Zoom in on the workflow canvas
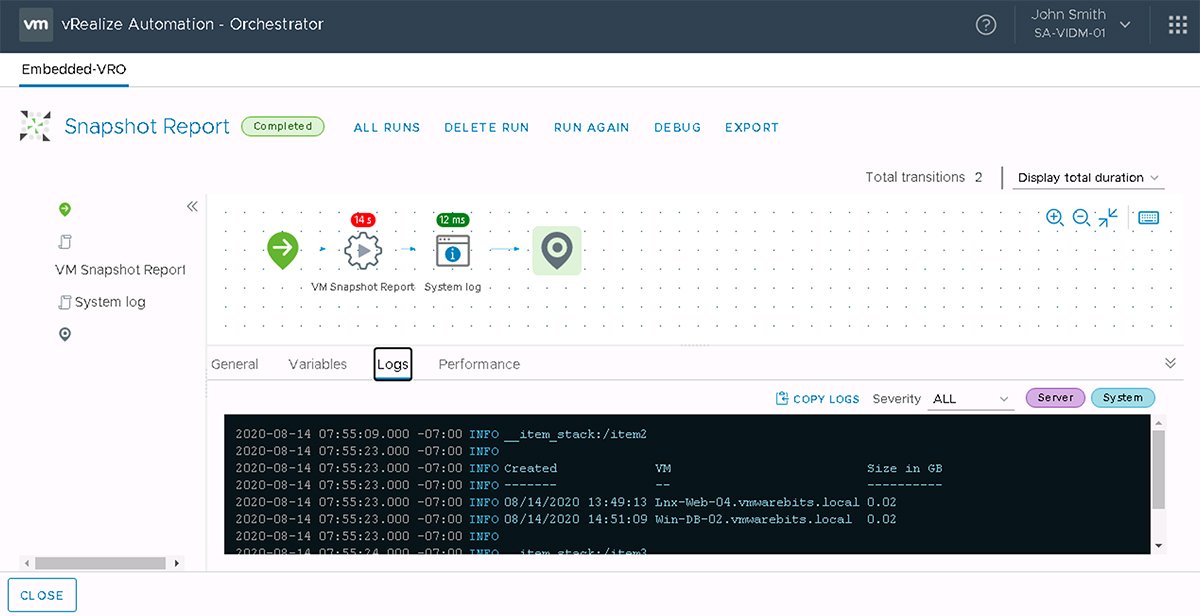 pos(1054,217)
